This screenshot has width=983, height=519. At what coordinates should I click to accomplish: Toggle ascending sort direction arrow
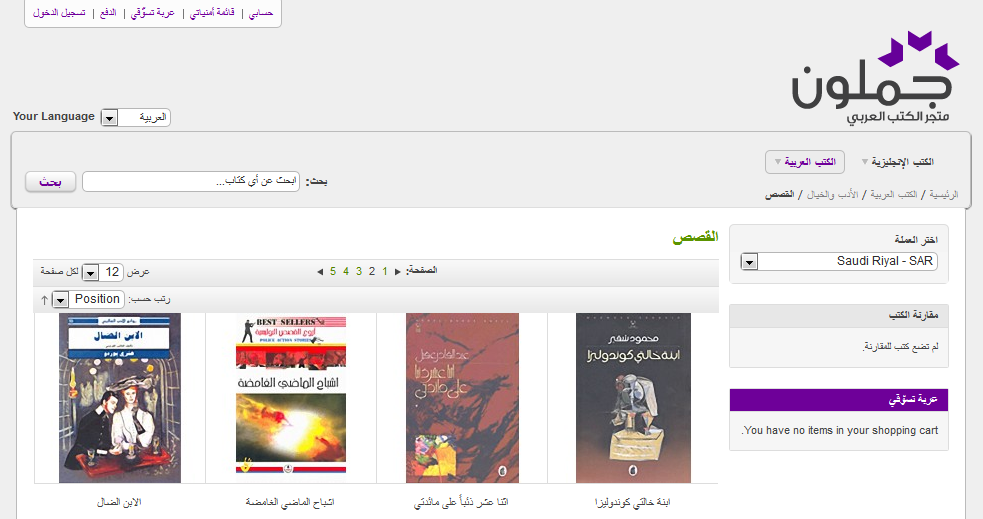click(44, 300)
